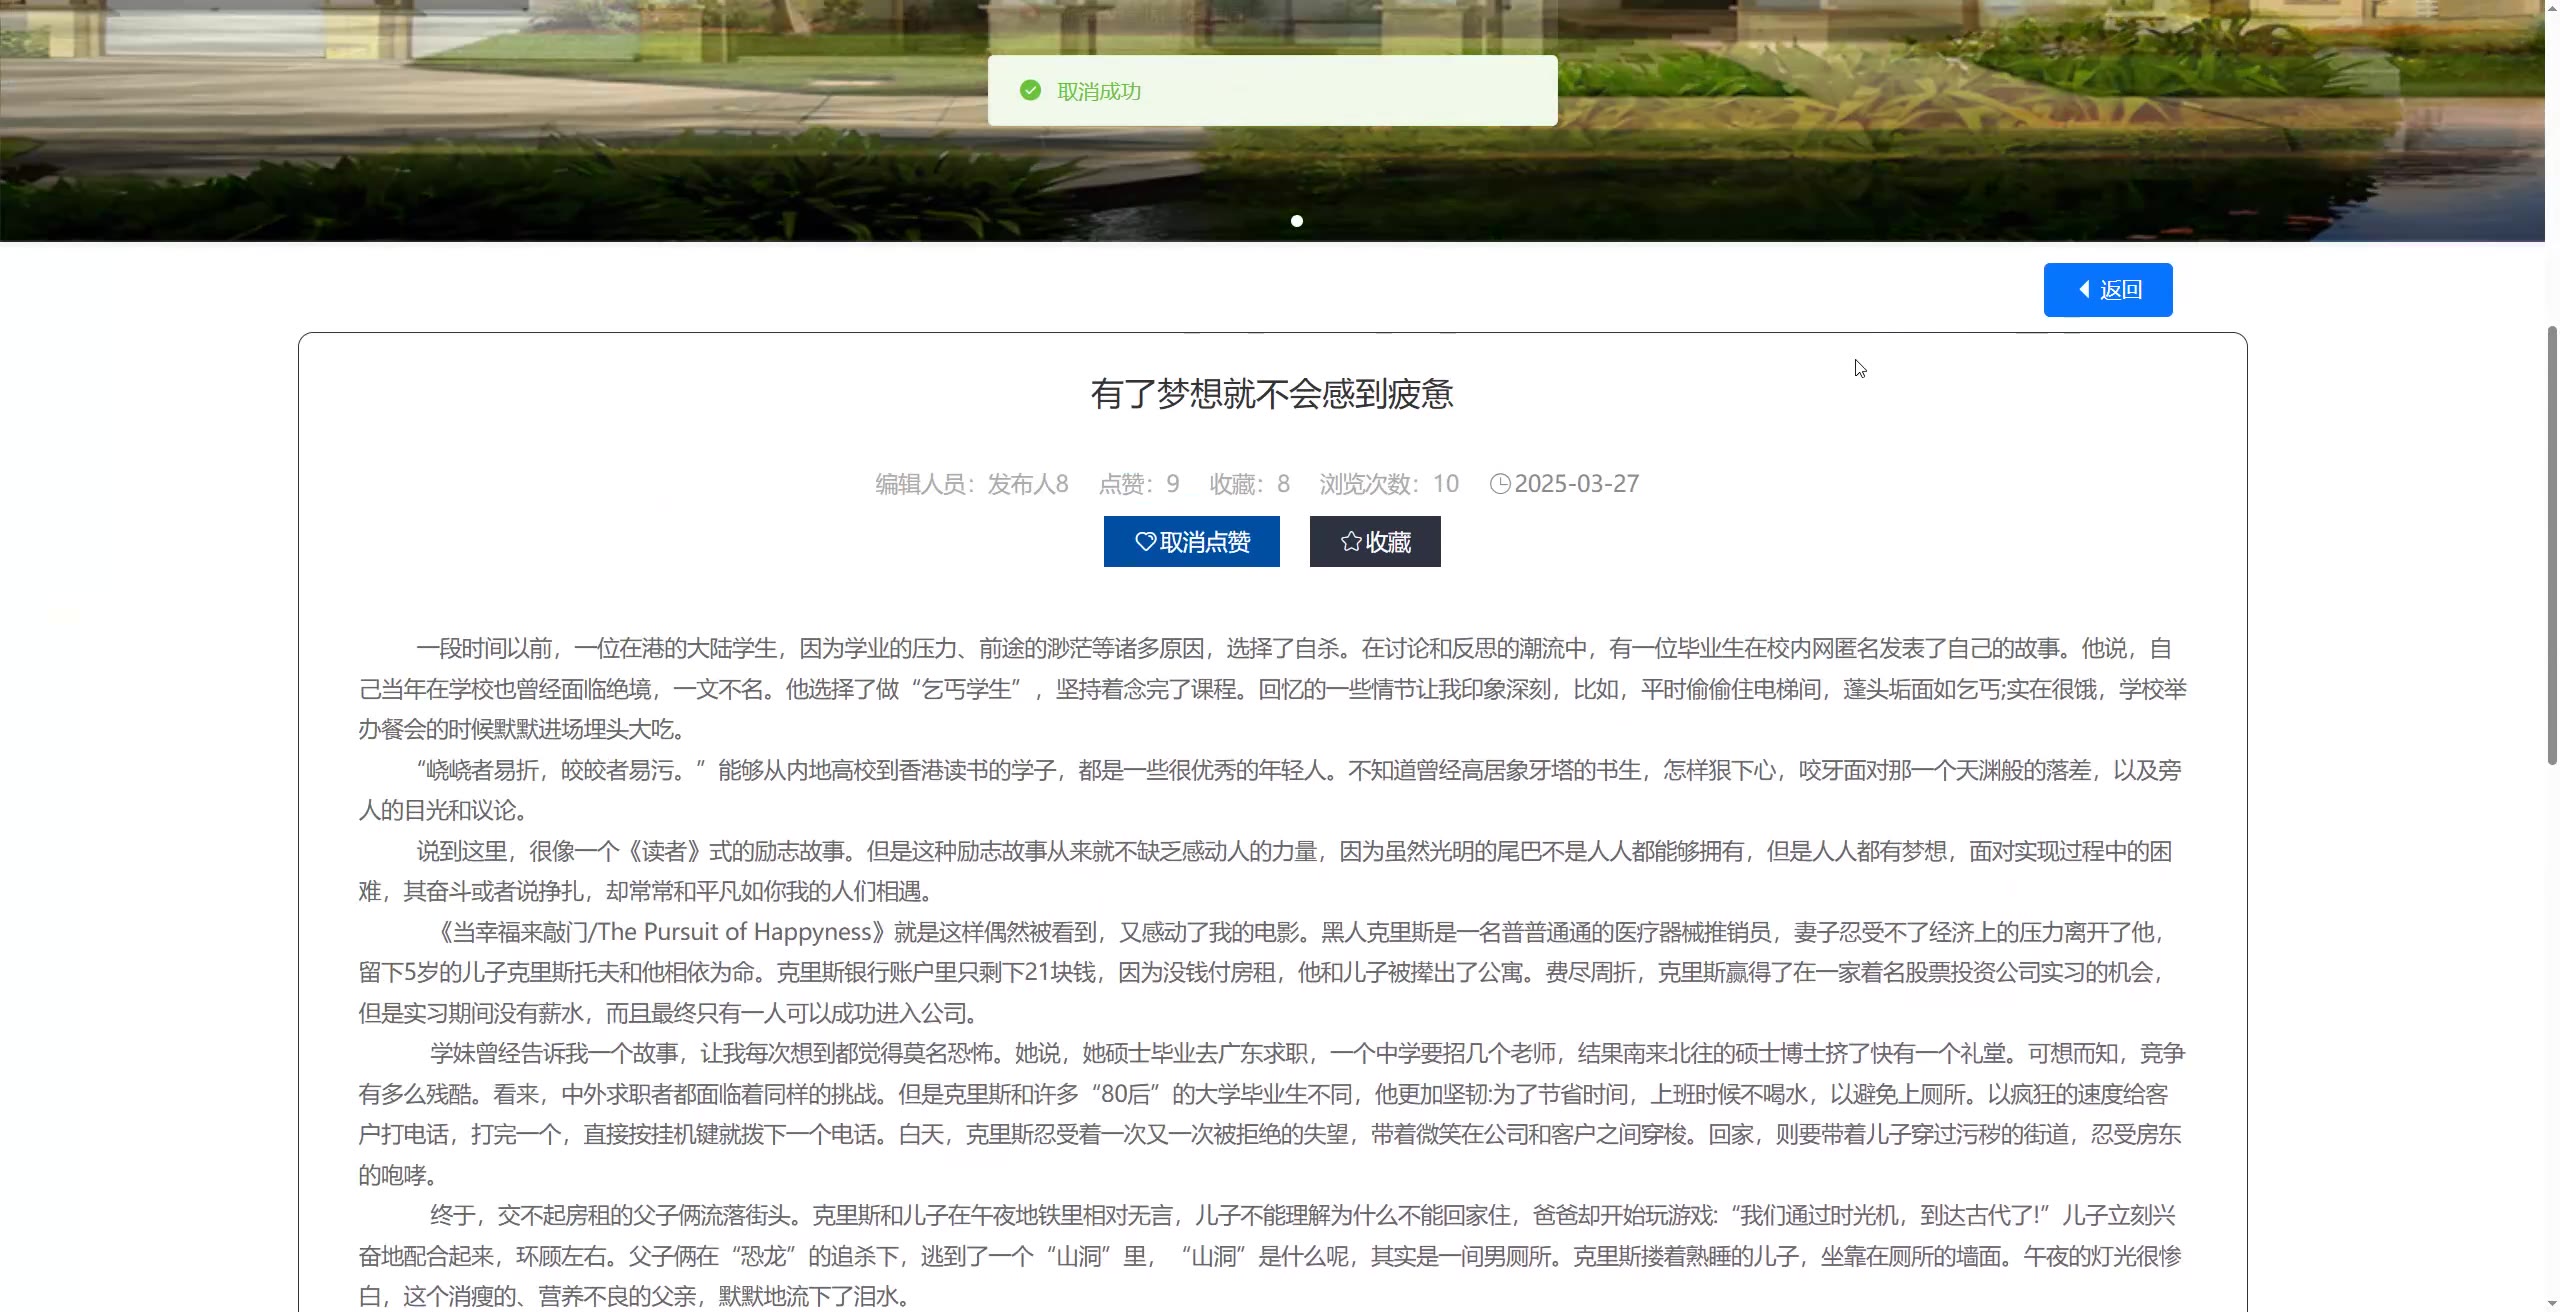Viewport: 2560px width, 1312px height.
Task: Click the heart icon on 取消点赞
Action: coord(1145,542)
